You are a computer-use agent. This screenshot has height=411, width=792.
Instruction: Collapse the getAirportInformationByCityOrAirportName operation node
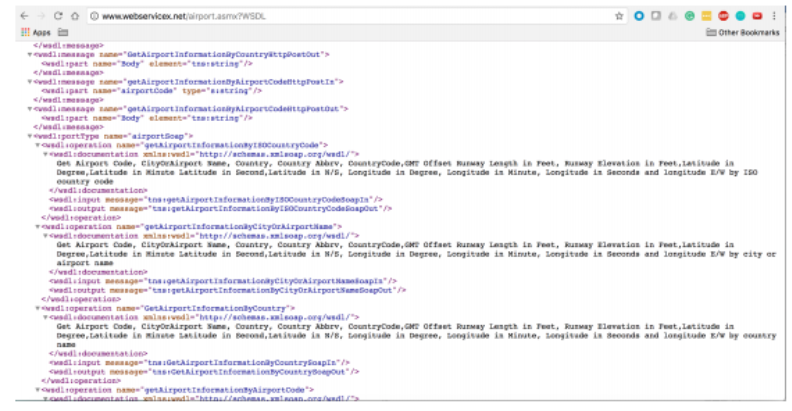pyautogui.click(x=37, y=227)
